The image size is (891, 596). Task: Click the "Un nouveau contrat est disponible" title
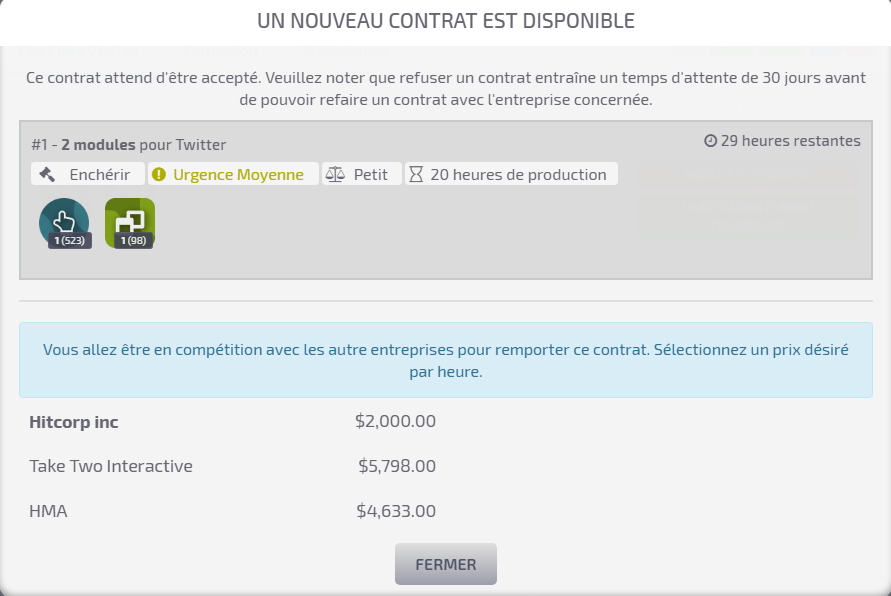click(x=445, y=21)
